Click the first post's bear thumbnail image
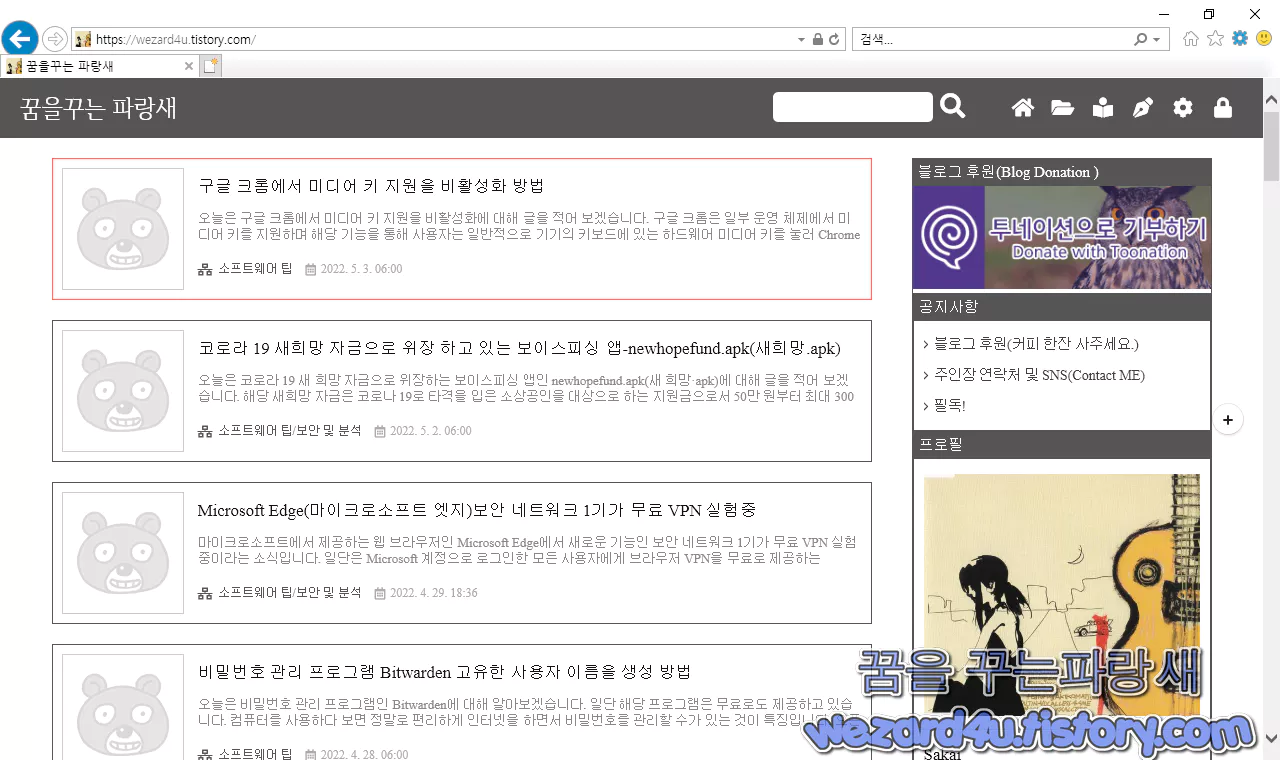 pos(122,228)
